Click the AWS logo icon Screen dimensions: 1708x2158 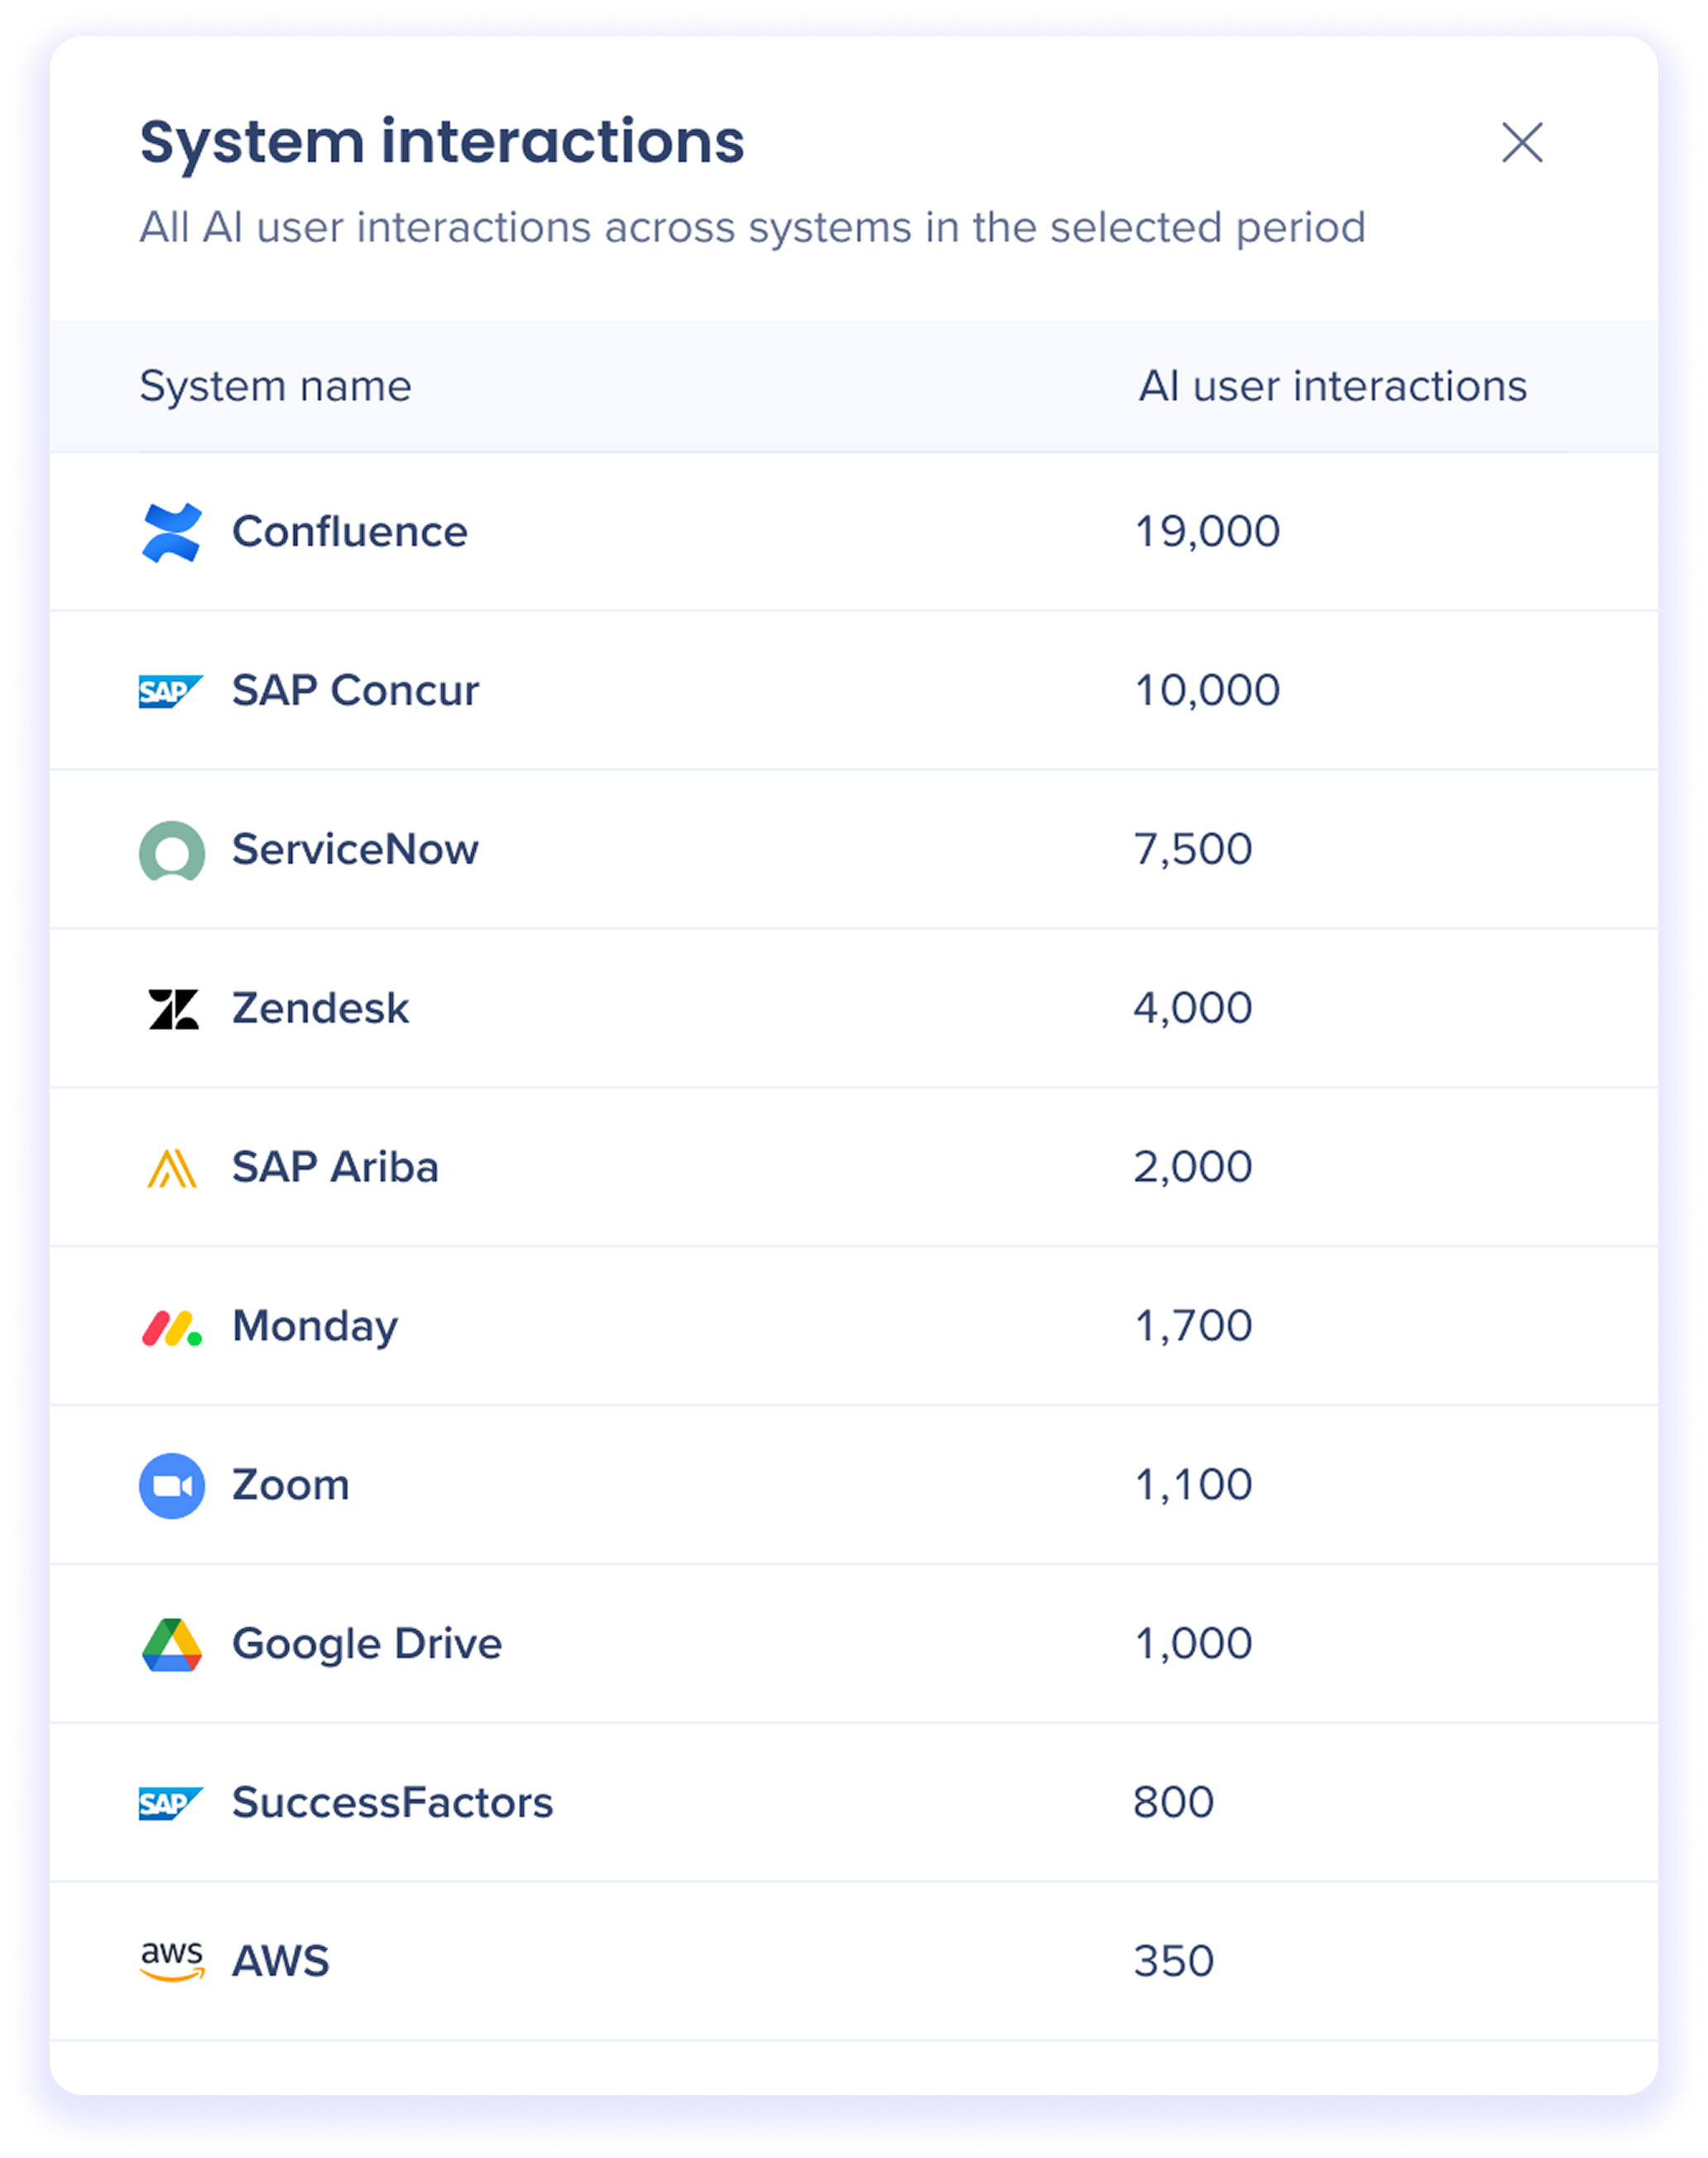click(172, 1961)
